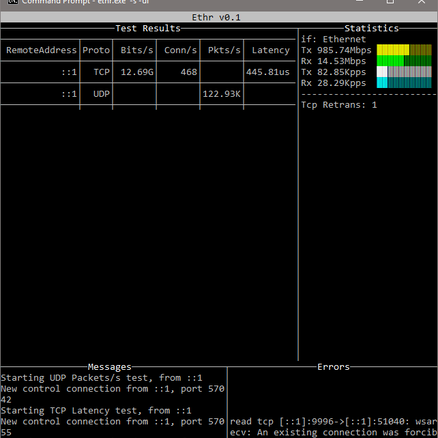
Task: Select the UDP protocol cell
Action: tap(102, 94)
